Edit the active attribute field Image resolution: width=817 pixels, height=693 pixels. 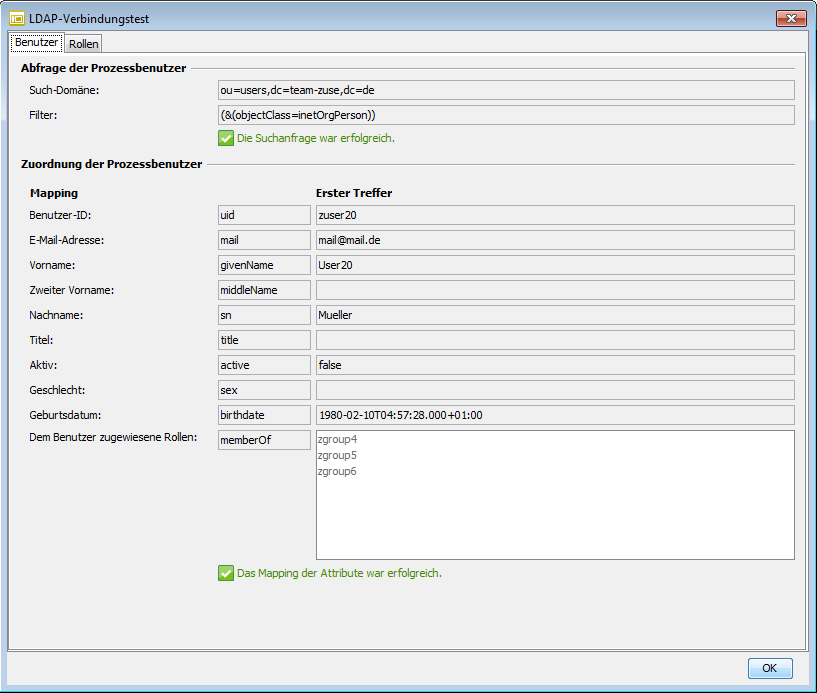[263, 365]
